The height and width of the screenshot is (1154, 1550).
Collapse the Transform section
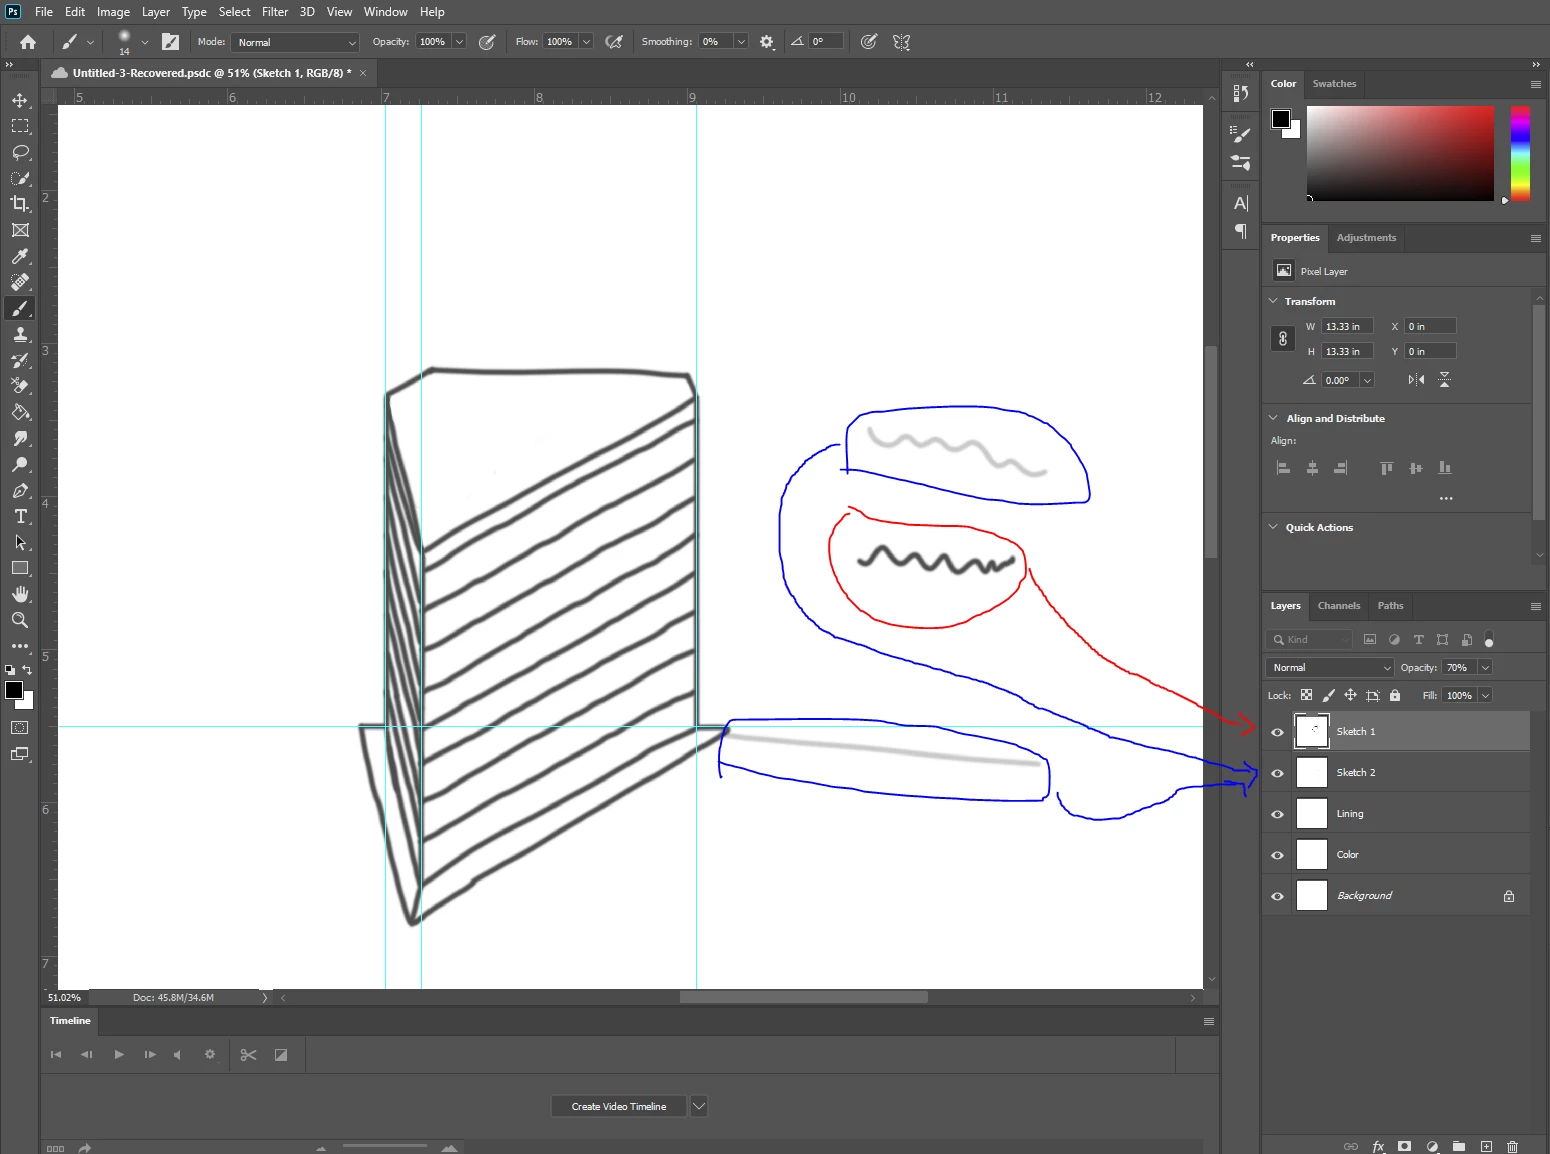tap(1273, 301)
